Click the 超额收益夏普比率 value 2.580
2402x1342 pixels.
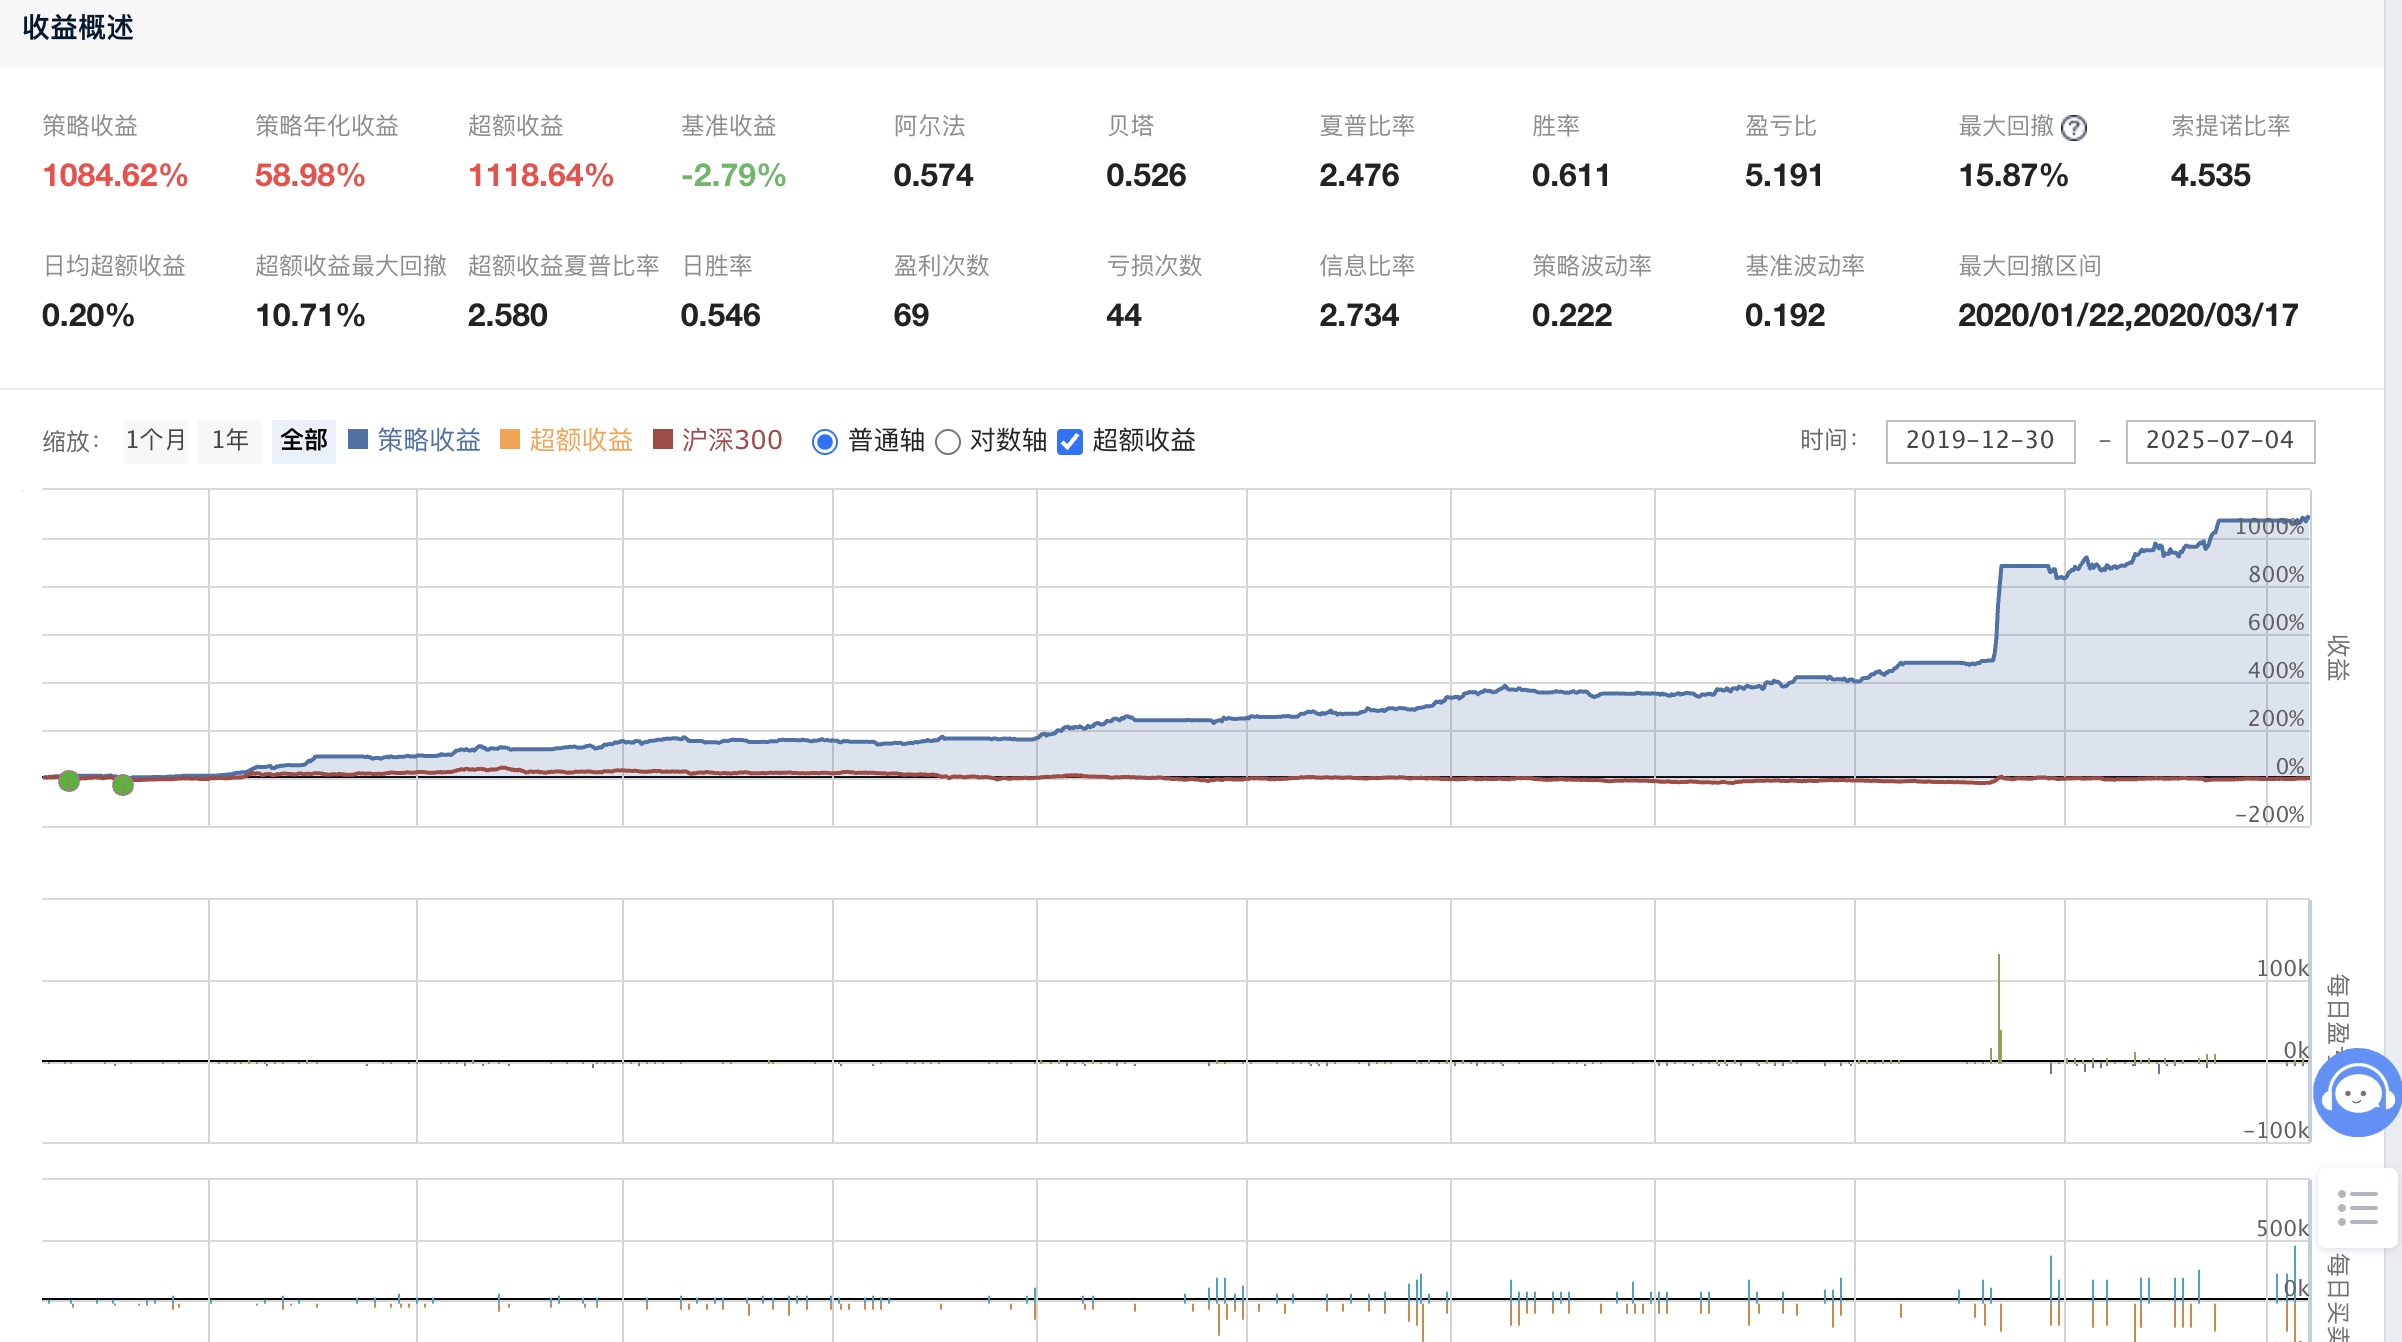click(508, 316)
